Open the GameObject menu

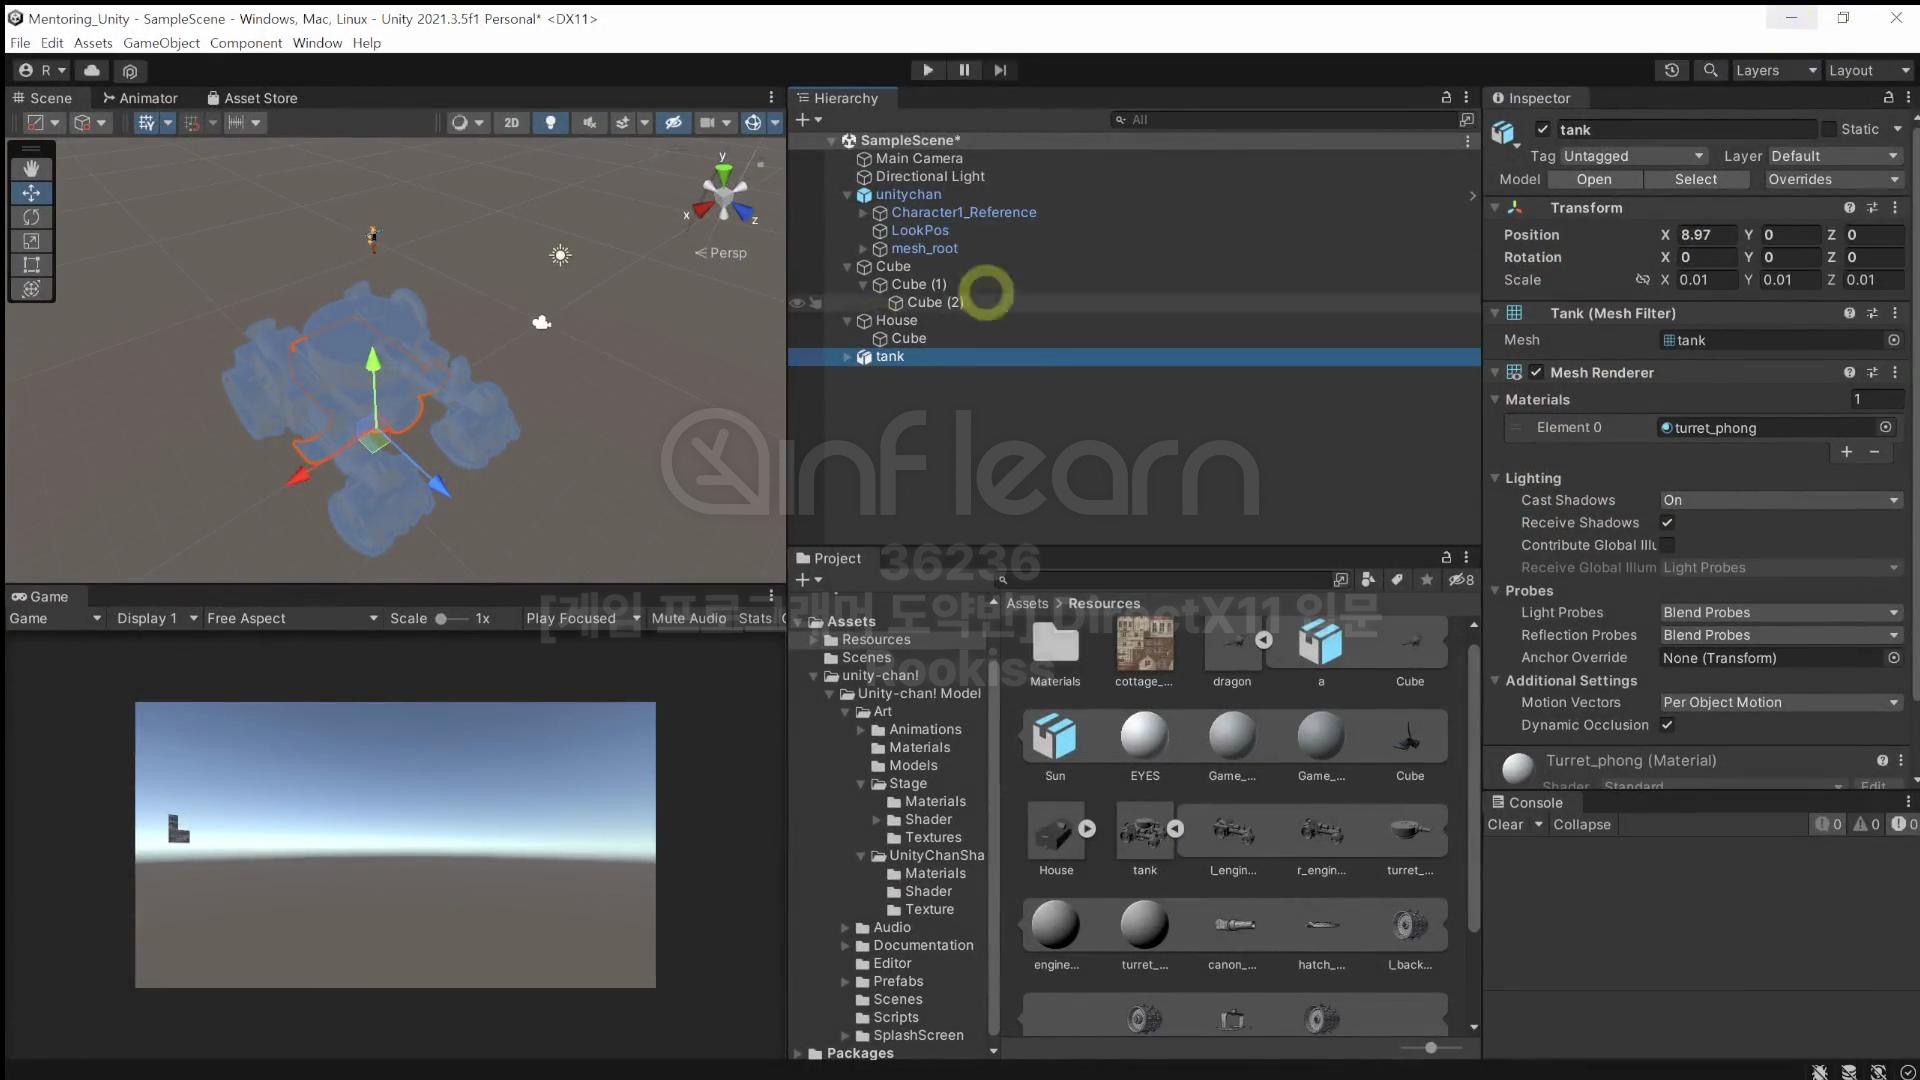pyautogui.click(x=161, y=43)
